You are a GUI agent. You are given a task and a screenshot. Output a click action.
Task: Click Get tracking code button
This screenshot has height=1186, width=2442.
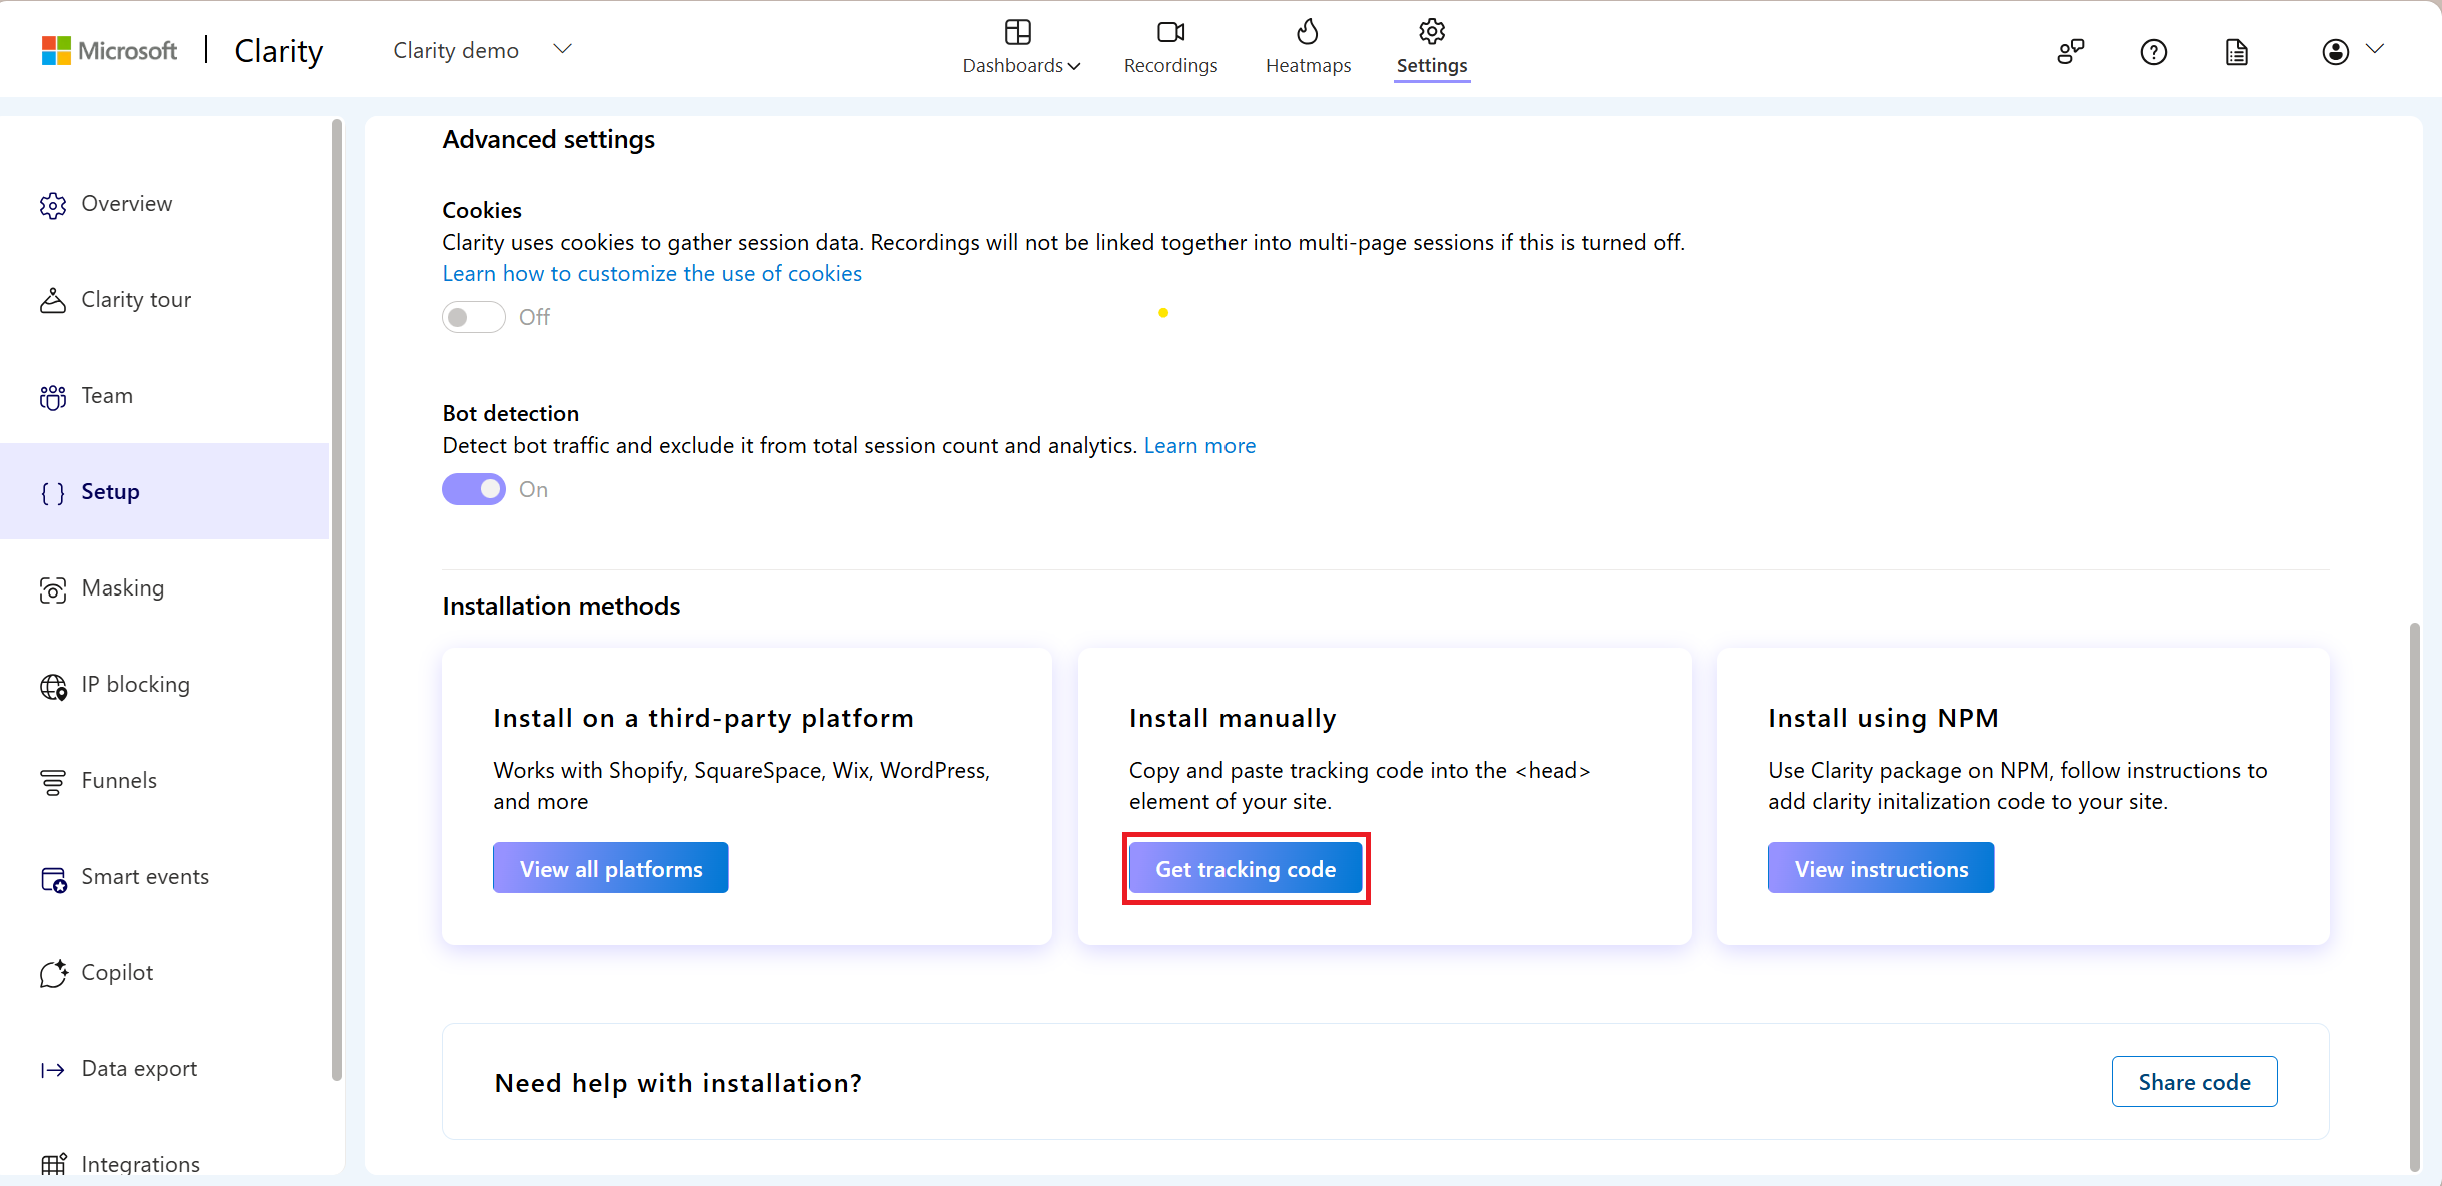[x=1246, y=868]
